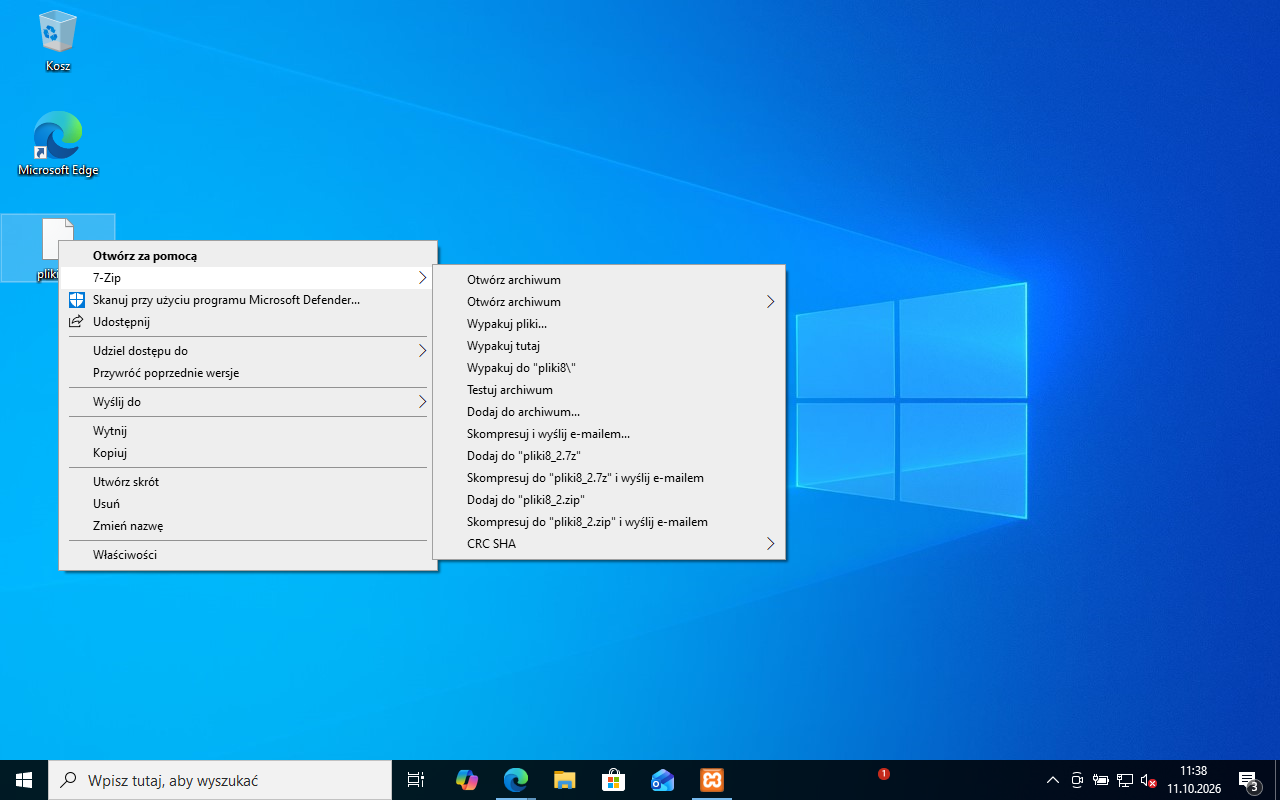Expand the Wyślij do submenu
The image size is (1280, 800).
(x=248, y=402)
